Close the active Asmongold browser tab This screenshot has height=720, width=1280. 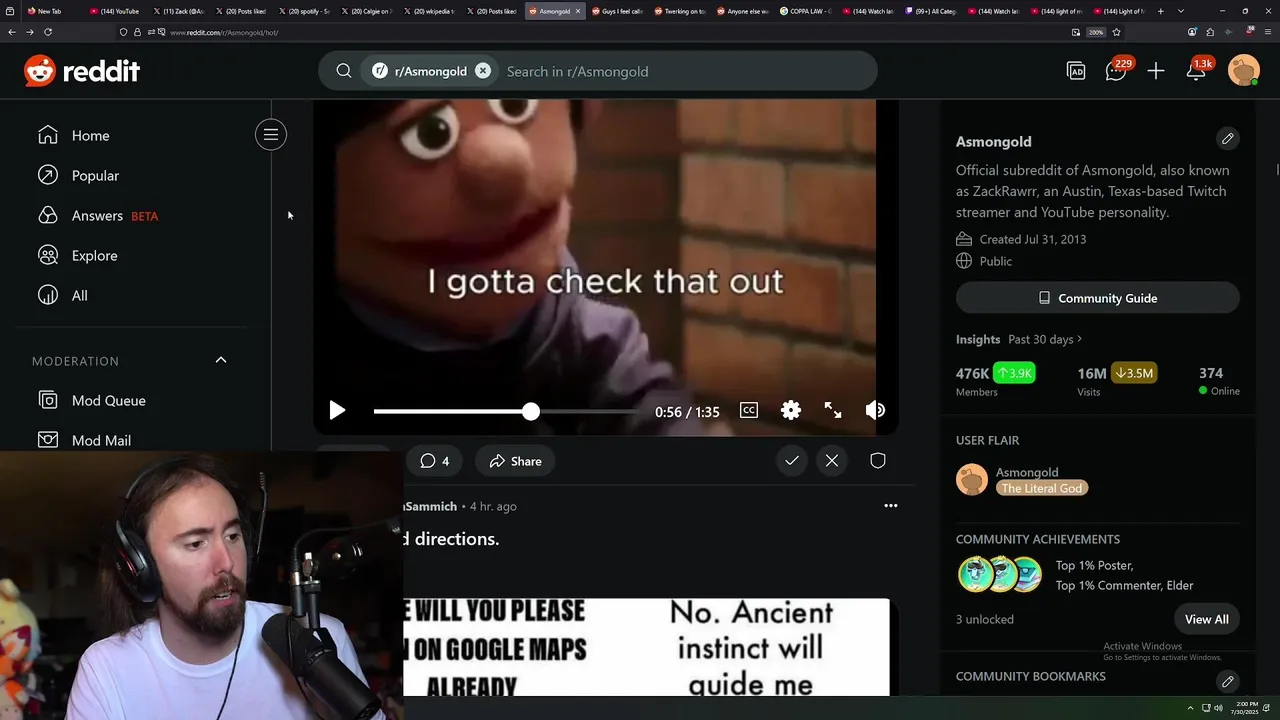(x=578, y=11)
